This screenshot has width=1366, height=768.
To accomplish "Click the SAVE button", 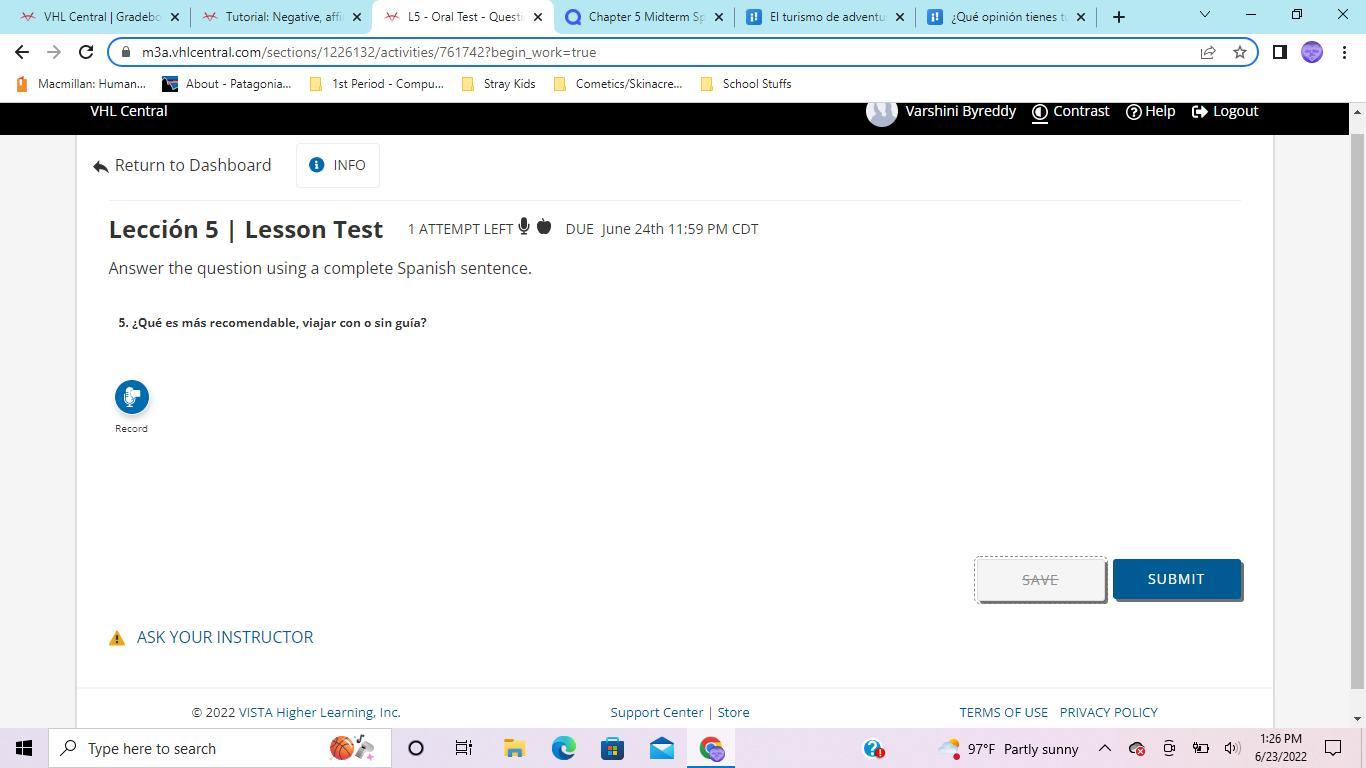I will coord(1040,580).
